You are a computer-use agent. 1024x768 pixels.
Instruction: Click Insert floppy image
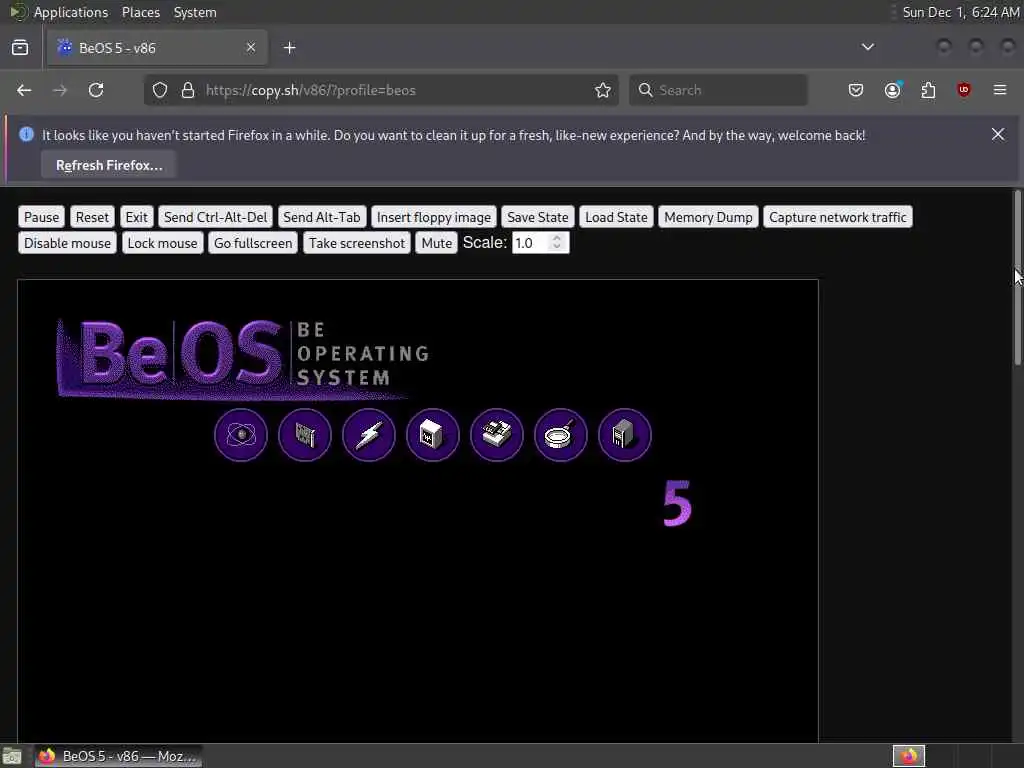coord(434,217)
